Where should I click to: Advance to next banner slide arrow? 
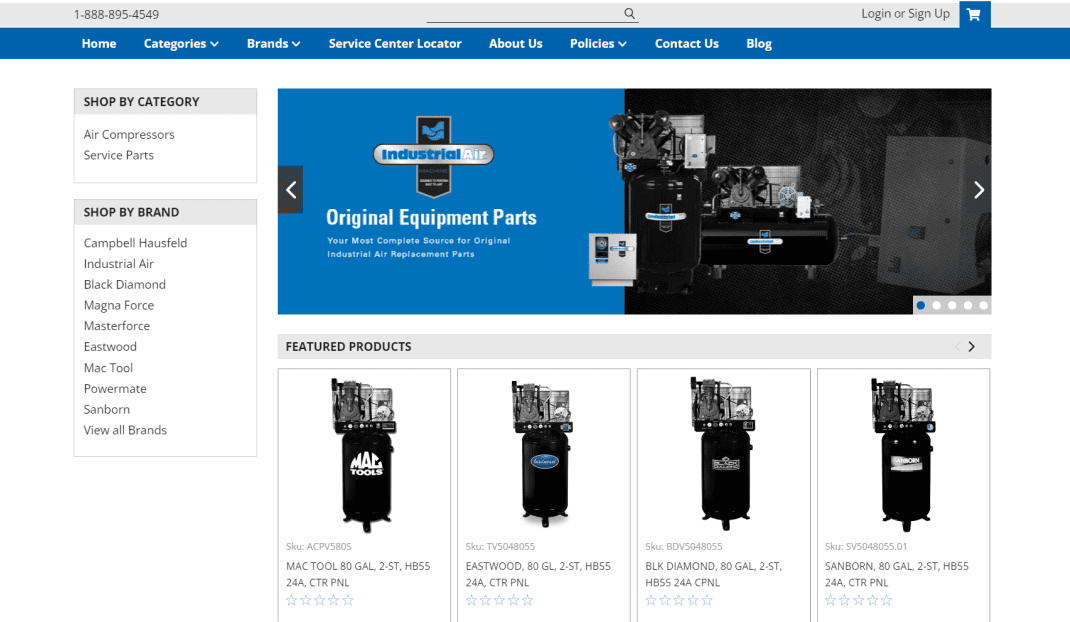click(x=979, y=190)
